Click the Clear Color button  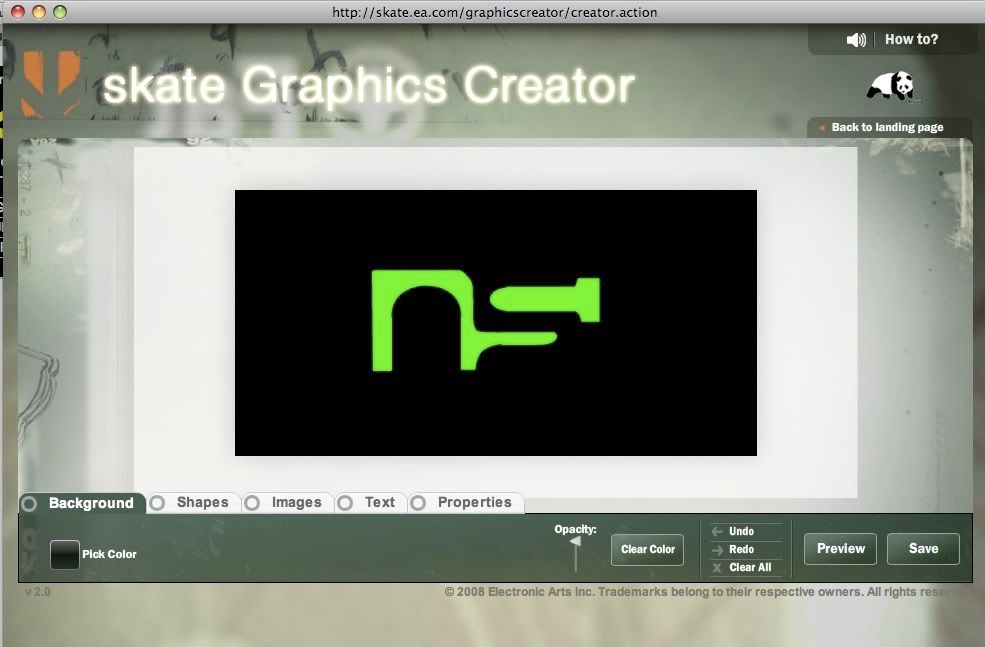[647, 549]
